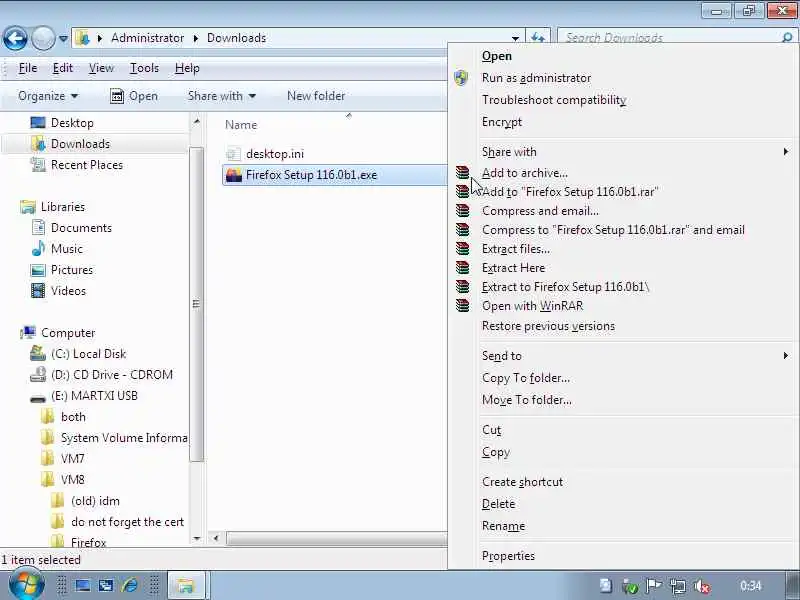This screenshot has width=800, height=600.
Task: Open the File menu
Action: [28, 68]
